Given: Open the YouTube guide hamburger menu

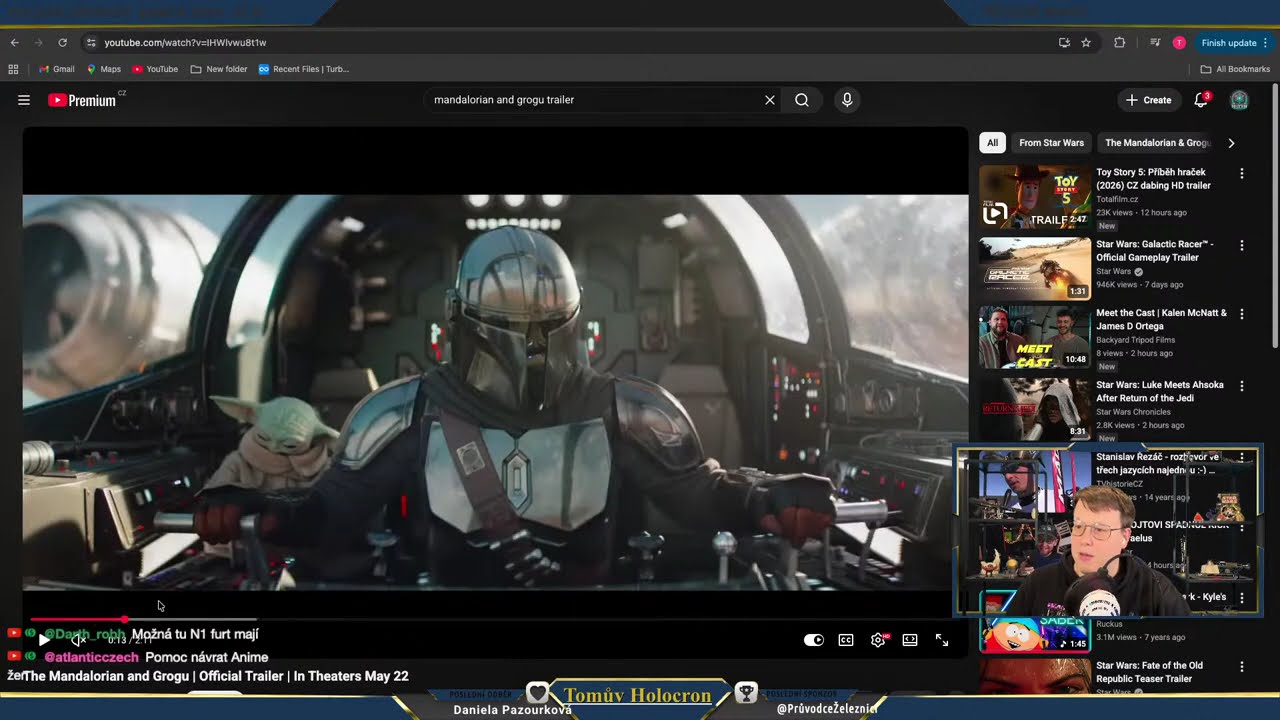Looking at the screenshot, I should point(24,100).
